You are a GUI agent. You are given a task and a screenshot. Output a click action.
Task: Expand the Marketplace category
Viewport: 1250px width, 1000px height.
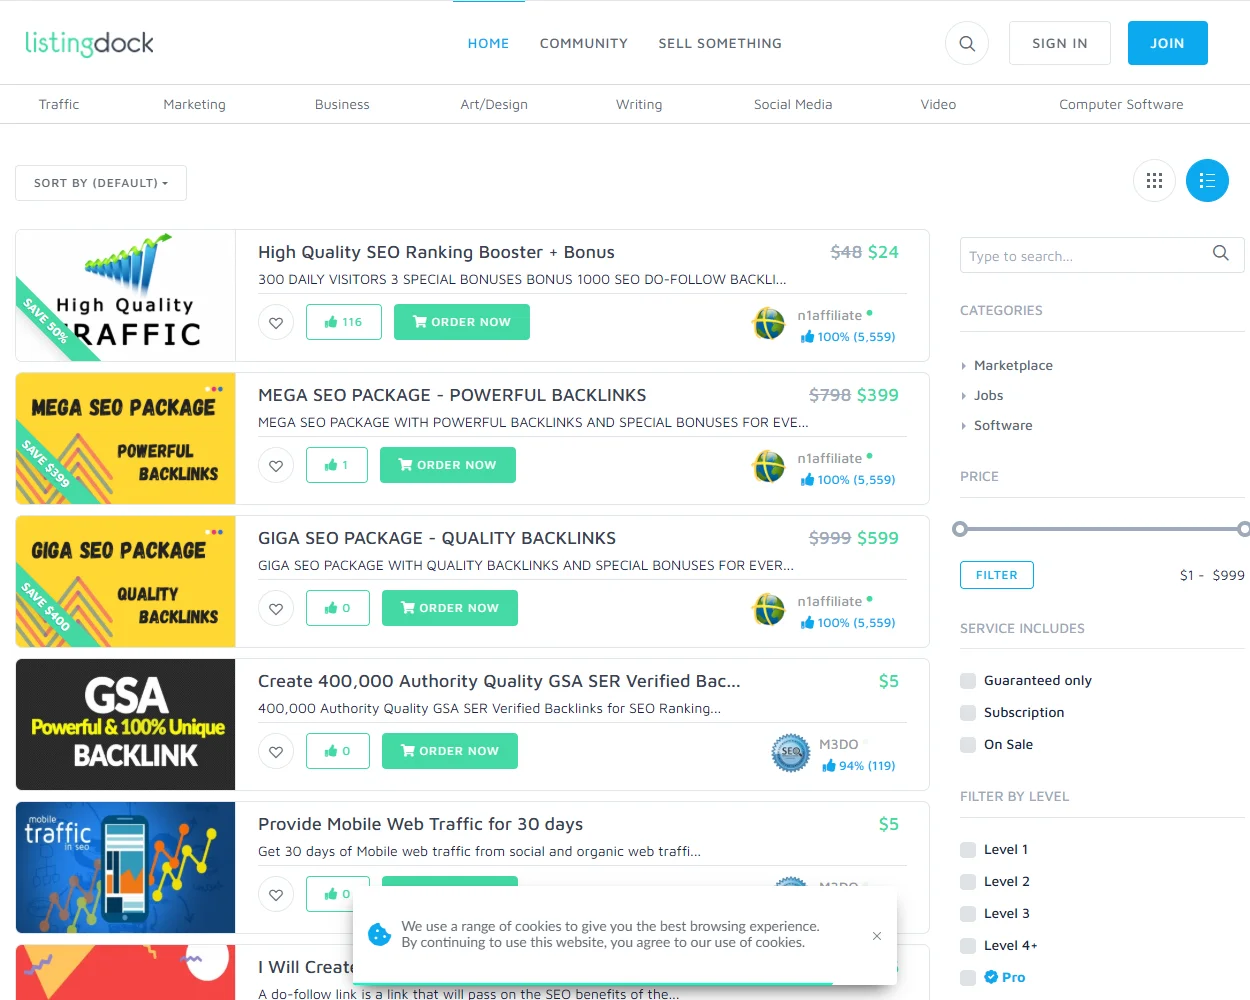(x=1013, y=365)
